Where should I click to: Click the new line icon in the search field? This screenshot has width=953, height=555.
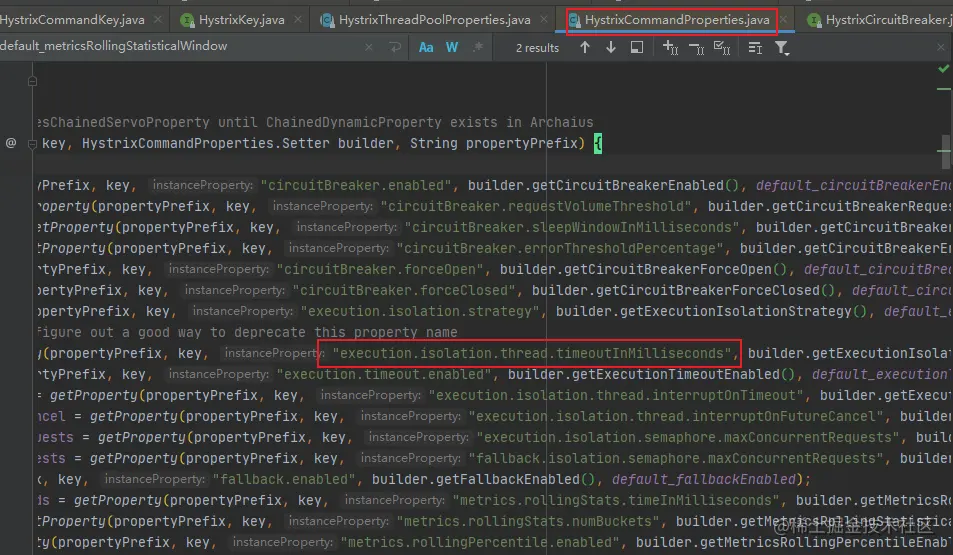click(x=395, y=47)
